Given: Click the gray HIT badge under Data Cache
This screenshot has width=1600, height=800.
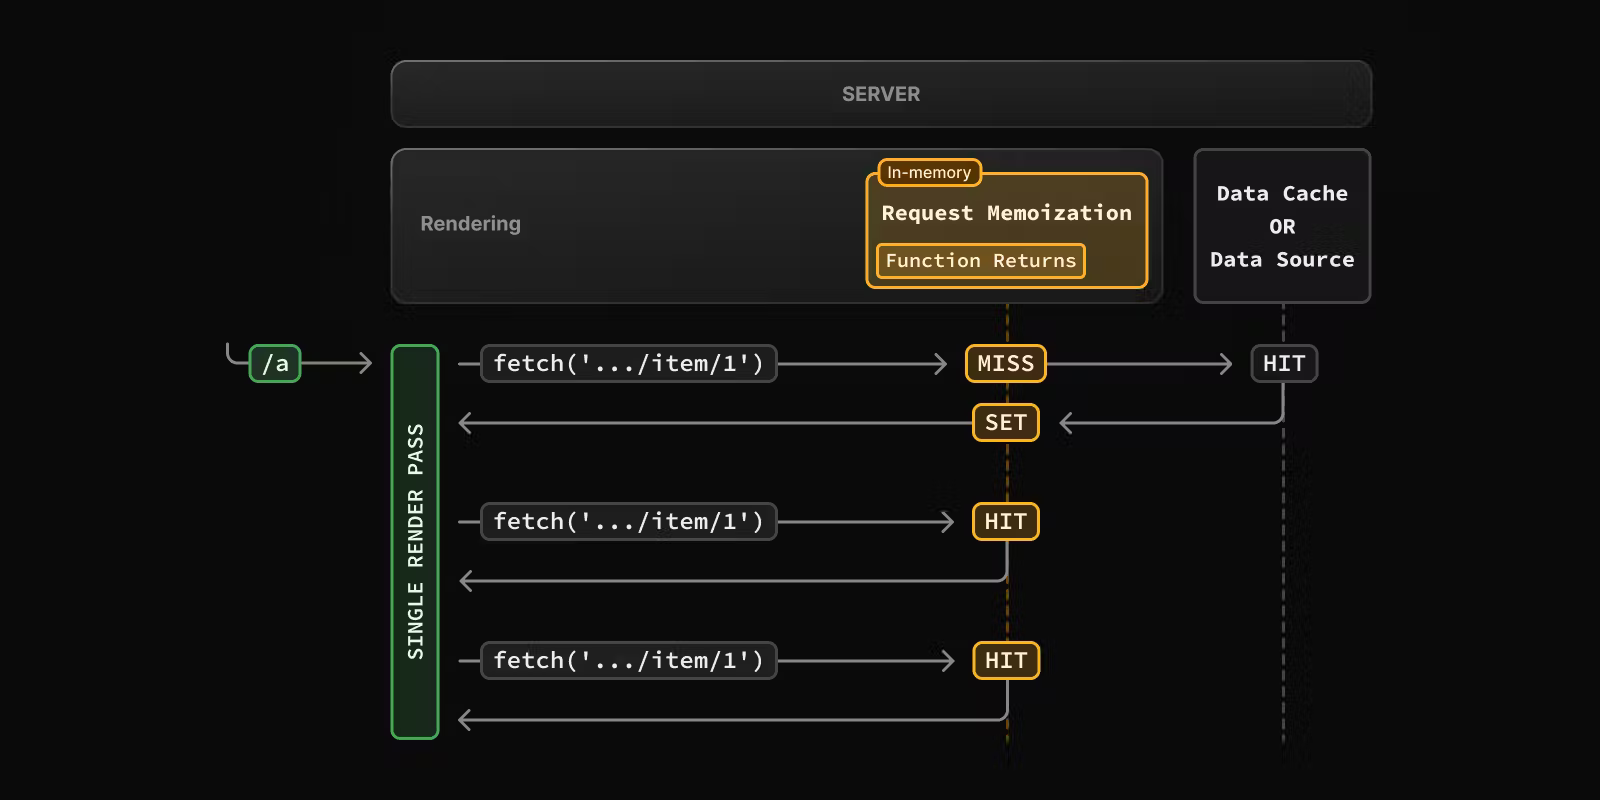Looking at the screenshot, I should (x=1284, y=364).
